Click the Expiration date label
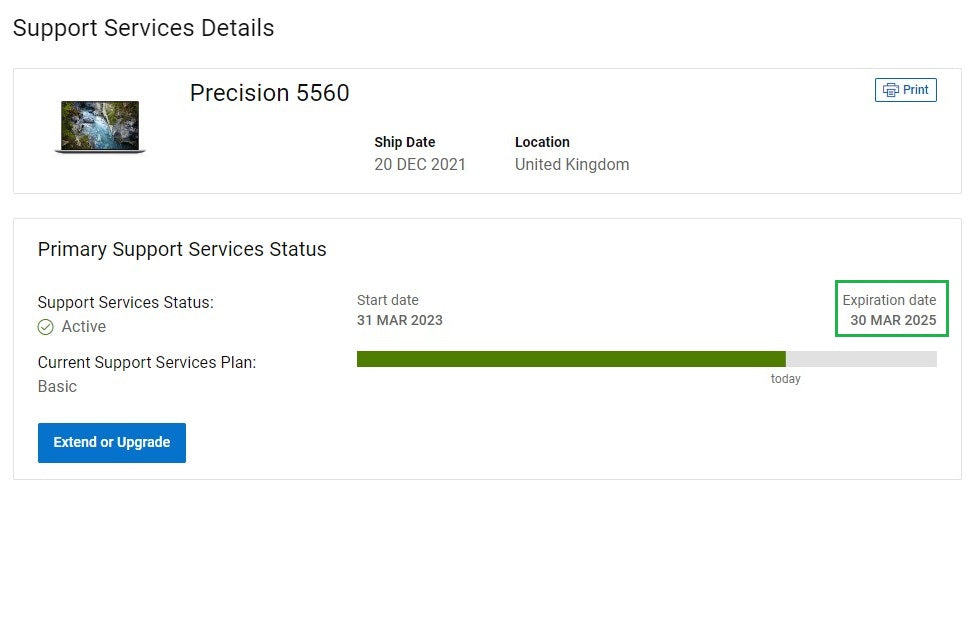 click(x=889, y=300)
